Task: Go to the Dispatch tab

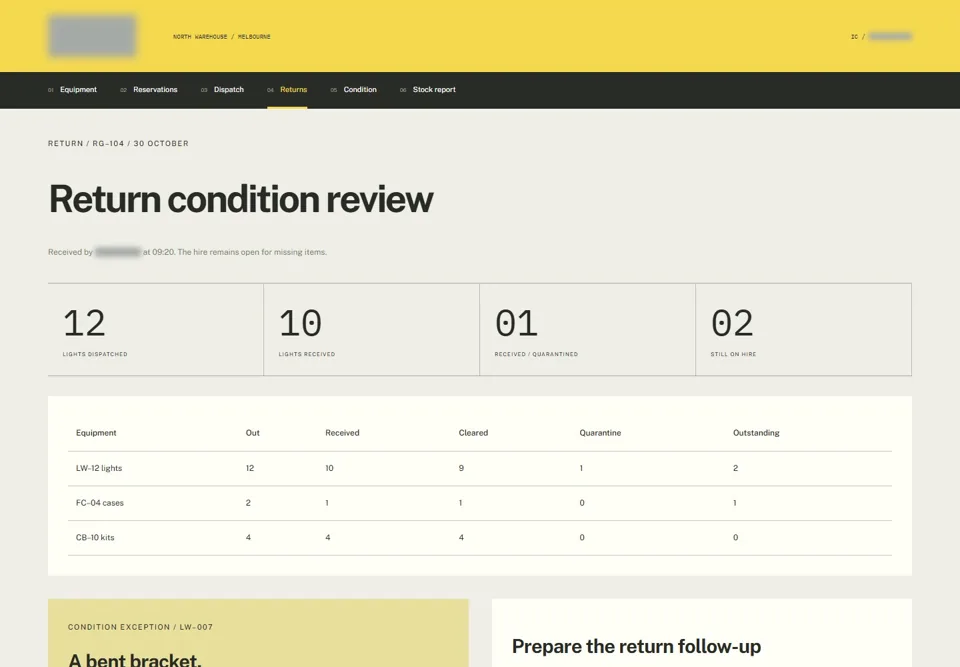Action: 222,89
